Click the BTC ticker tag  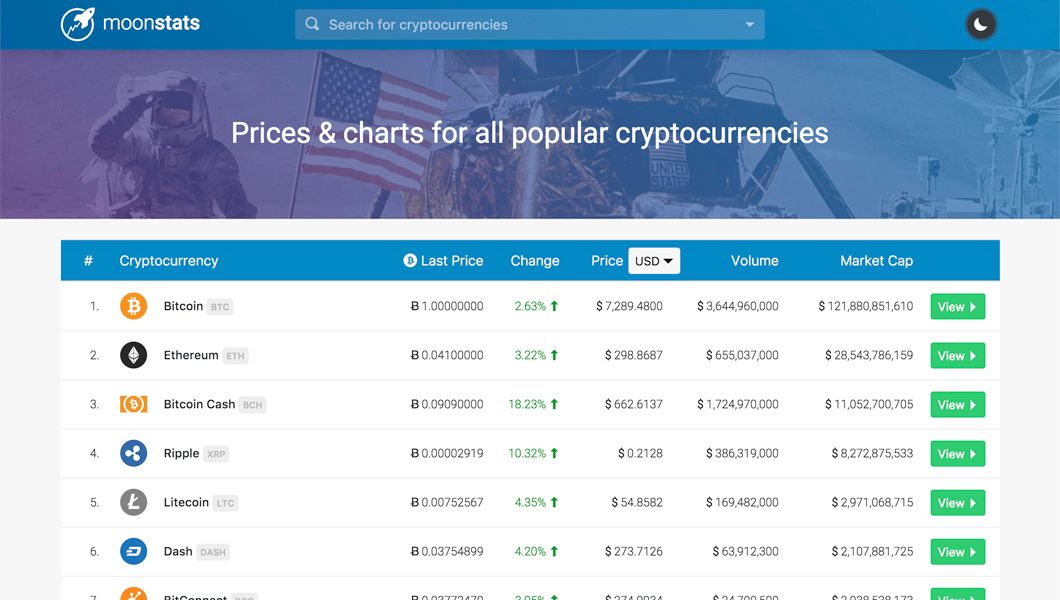(220, 307)
